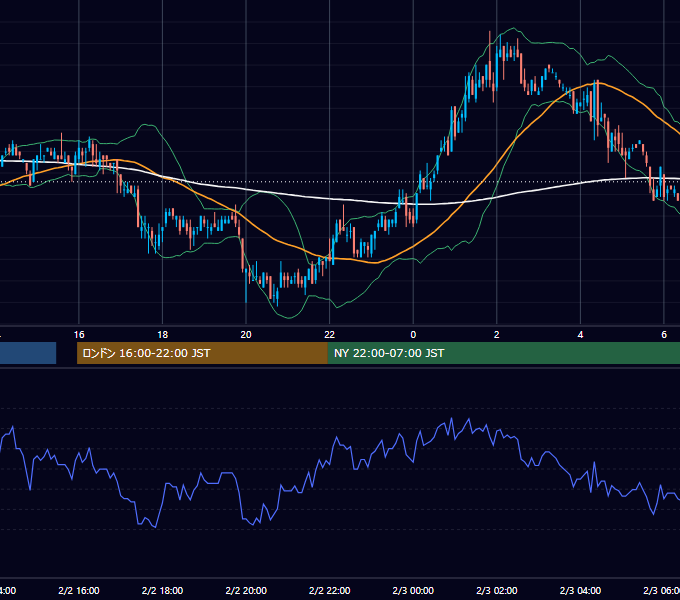This screenshot has width=680, height=600.
Task: Click the 4 hour label under the price chart
Action: pos(580,335)
